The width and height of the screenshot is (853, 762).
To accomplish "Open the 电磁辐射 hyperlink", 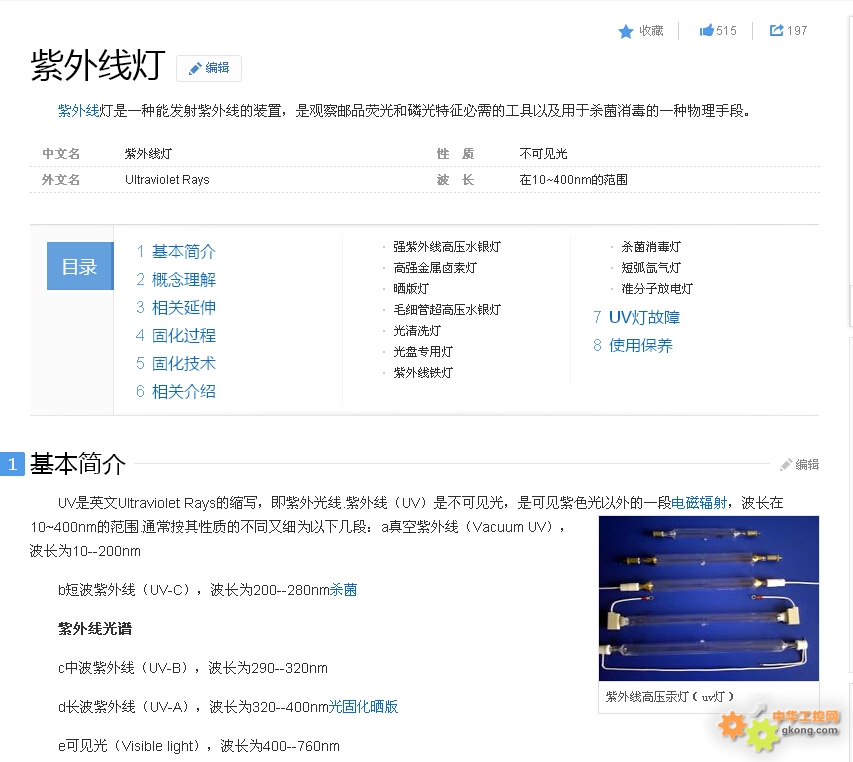I will click(699, 503).
